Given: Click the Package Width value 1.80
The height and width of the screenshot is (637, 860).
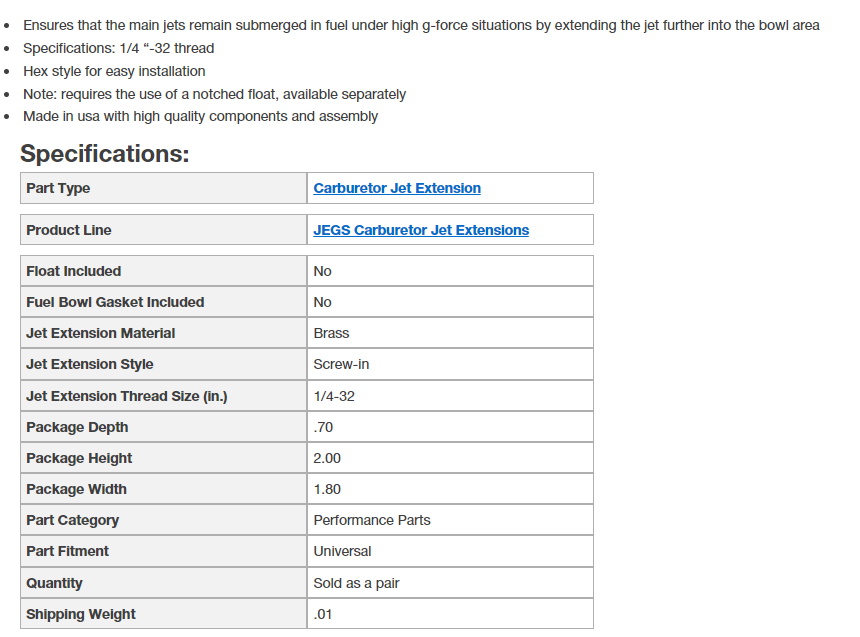Looking at the screenshot, I should pyautogui.click(x=327, y=489).
